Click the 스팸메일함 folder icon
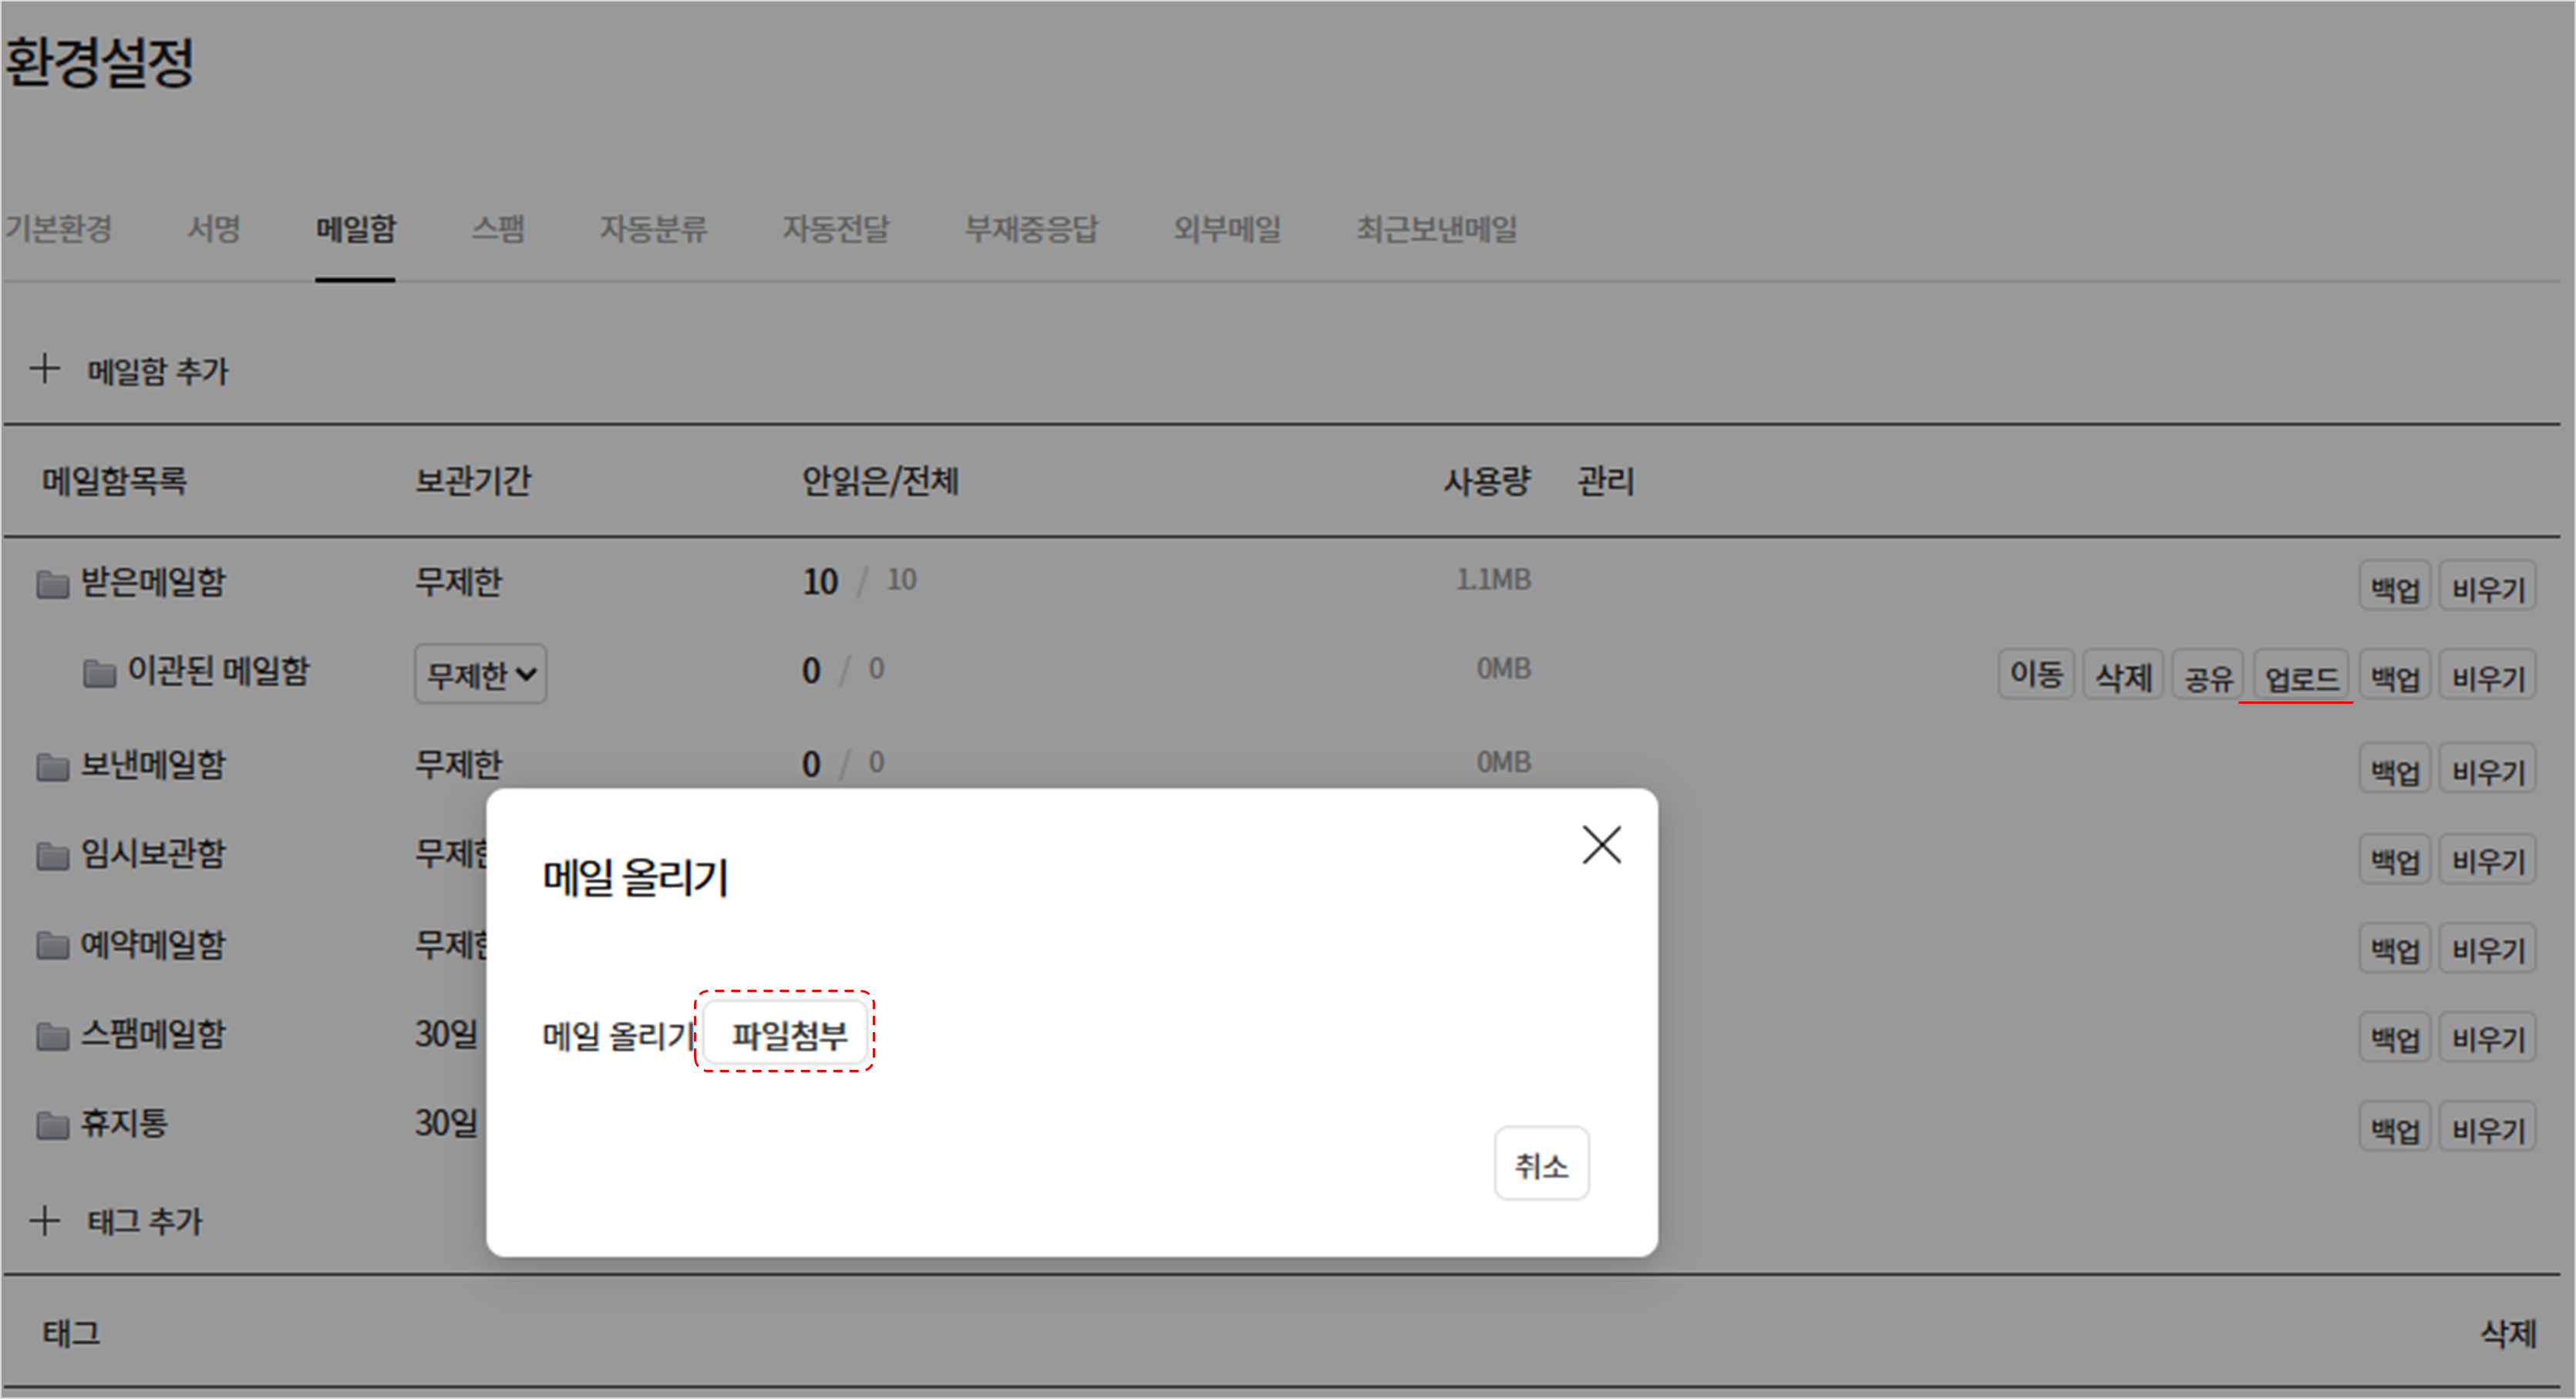Viewport: 2576px width, 1399px height. click(52, 1036)
